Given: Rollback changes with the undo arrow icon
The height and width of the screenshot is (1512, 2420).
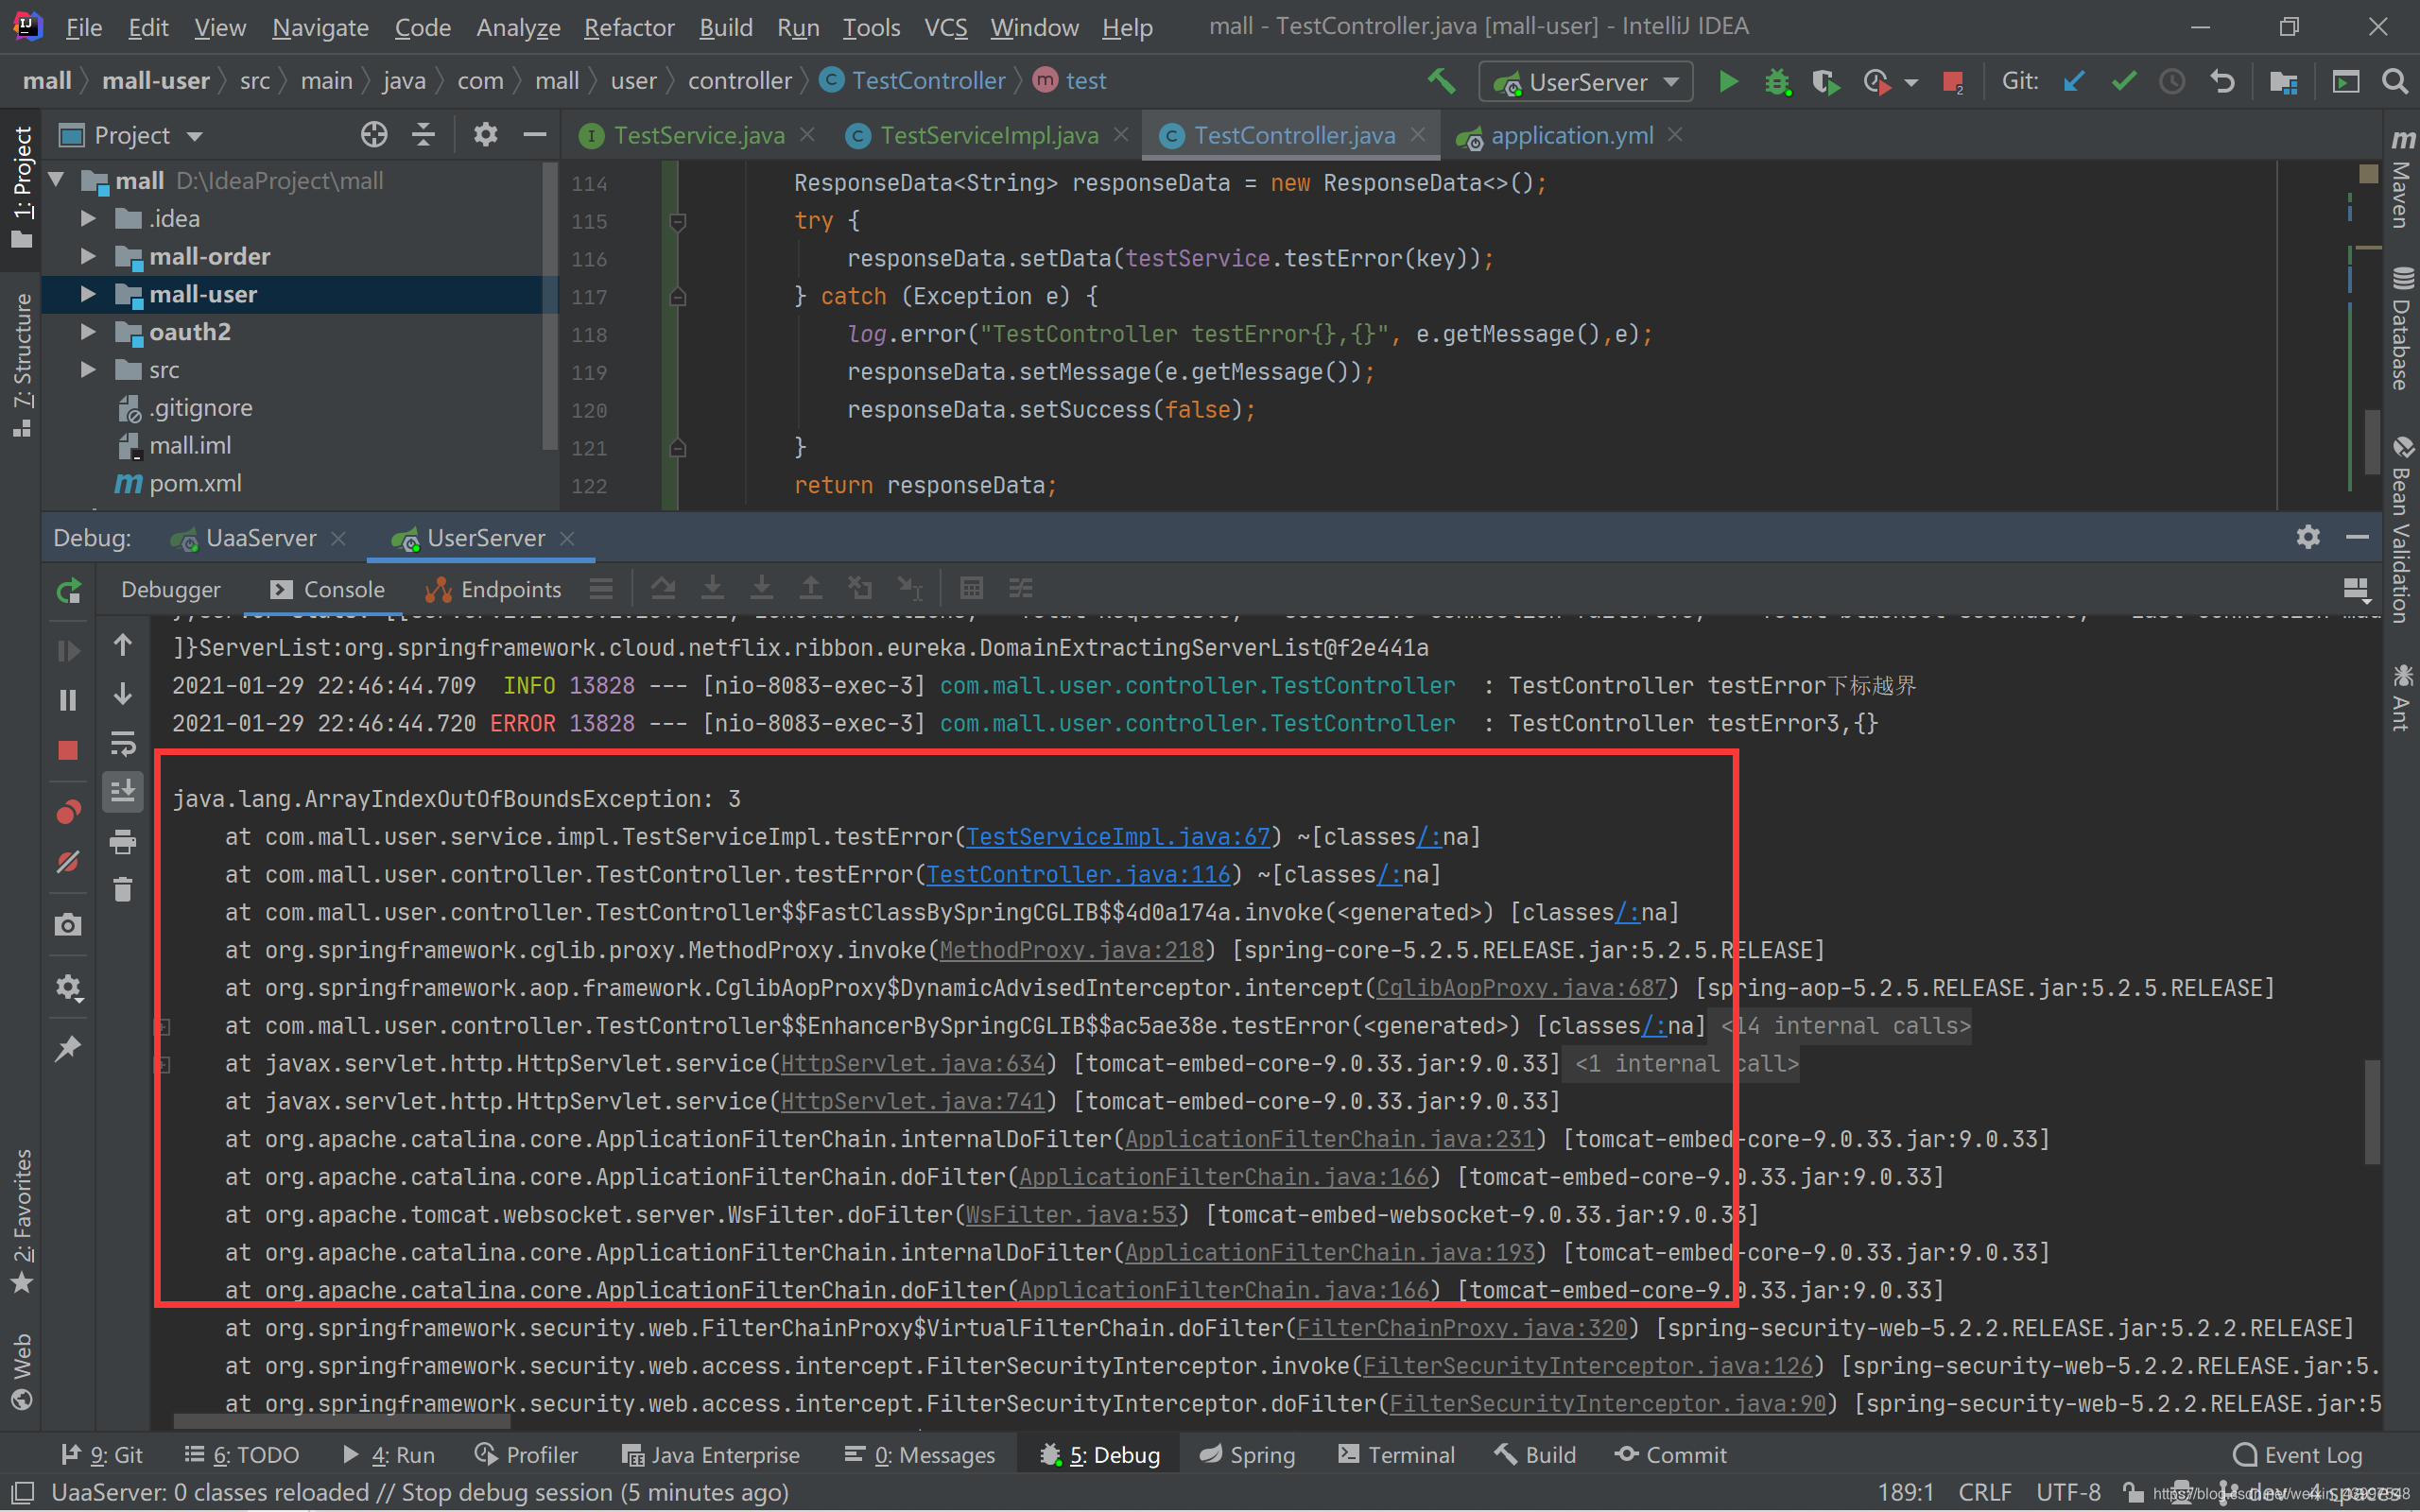Looking at the screenshot, I should click(2222, 81).
